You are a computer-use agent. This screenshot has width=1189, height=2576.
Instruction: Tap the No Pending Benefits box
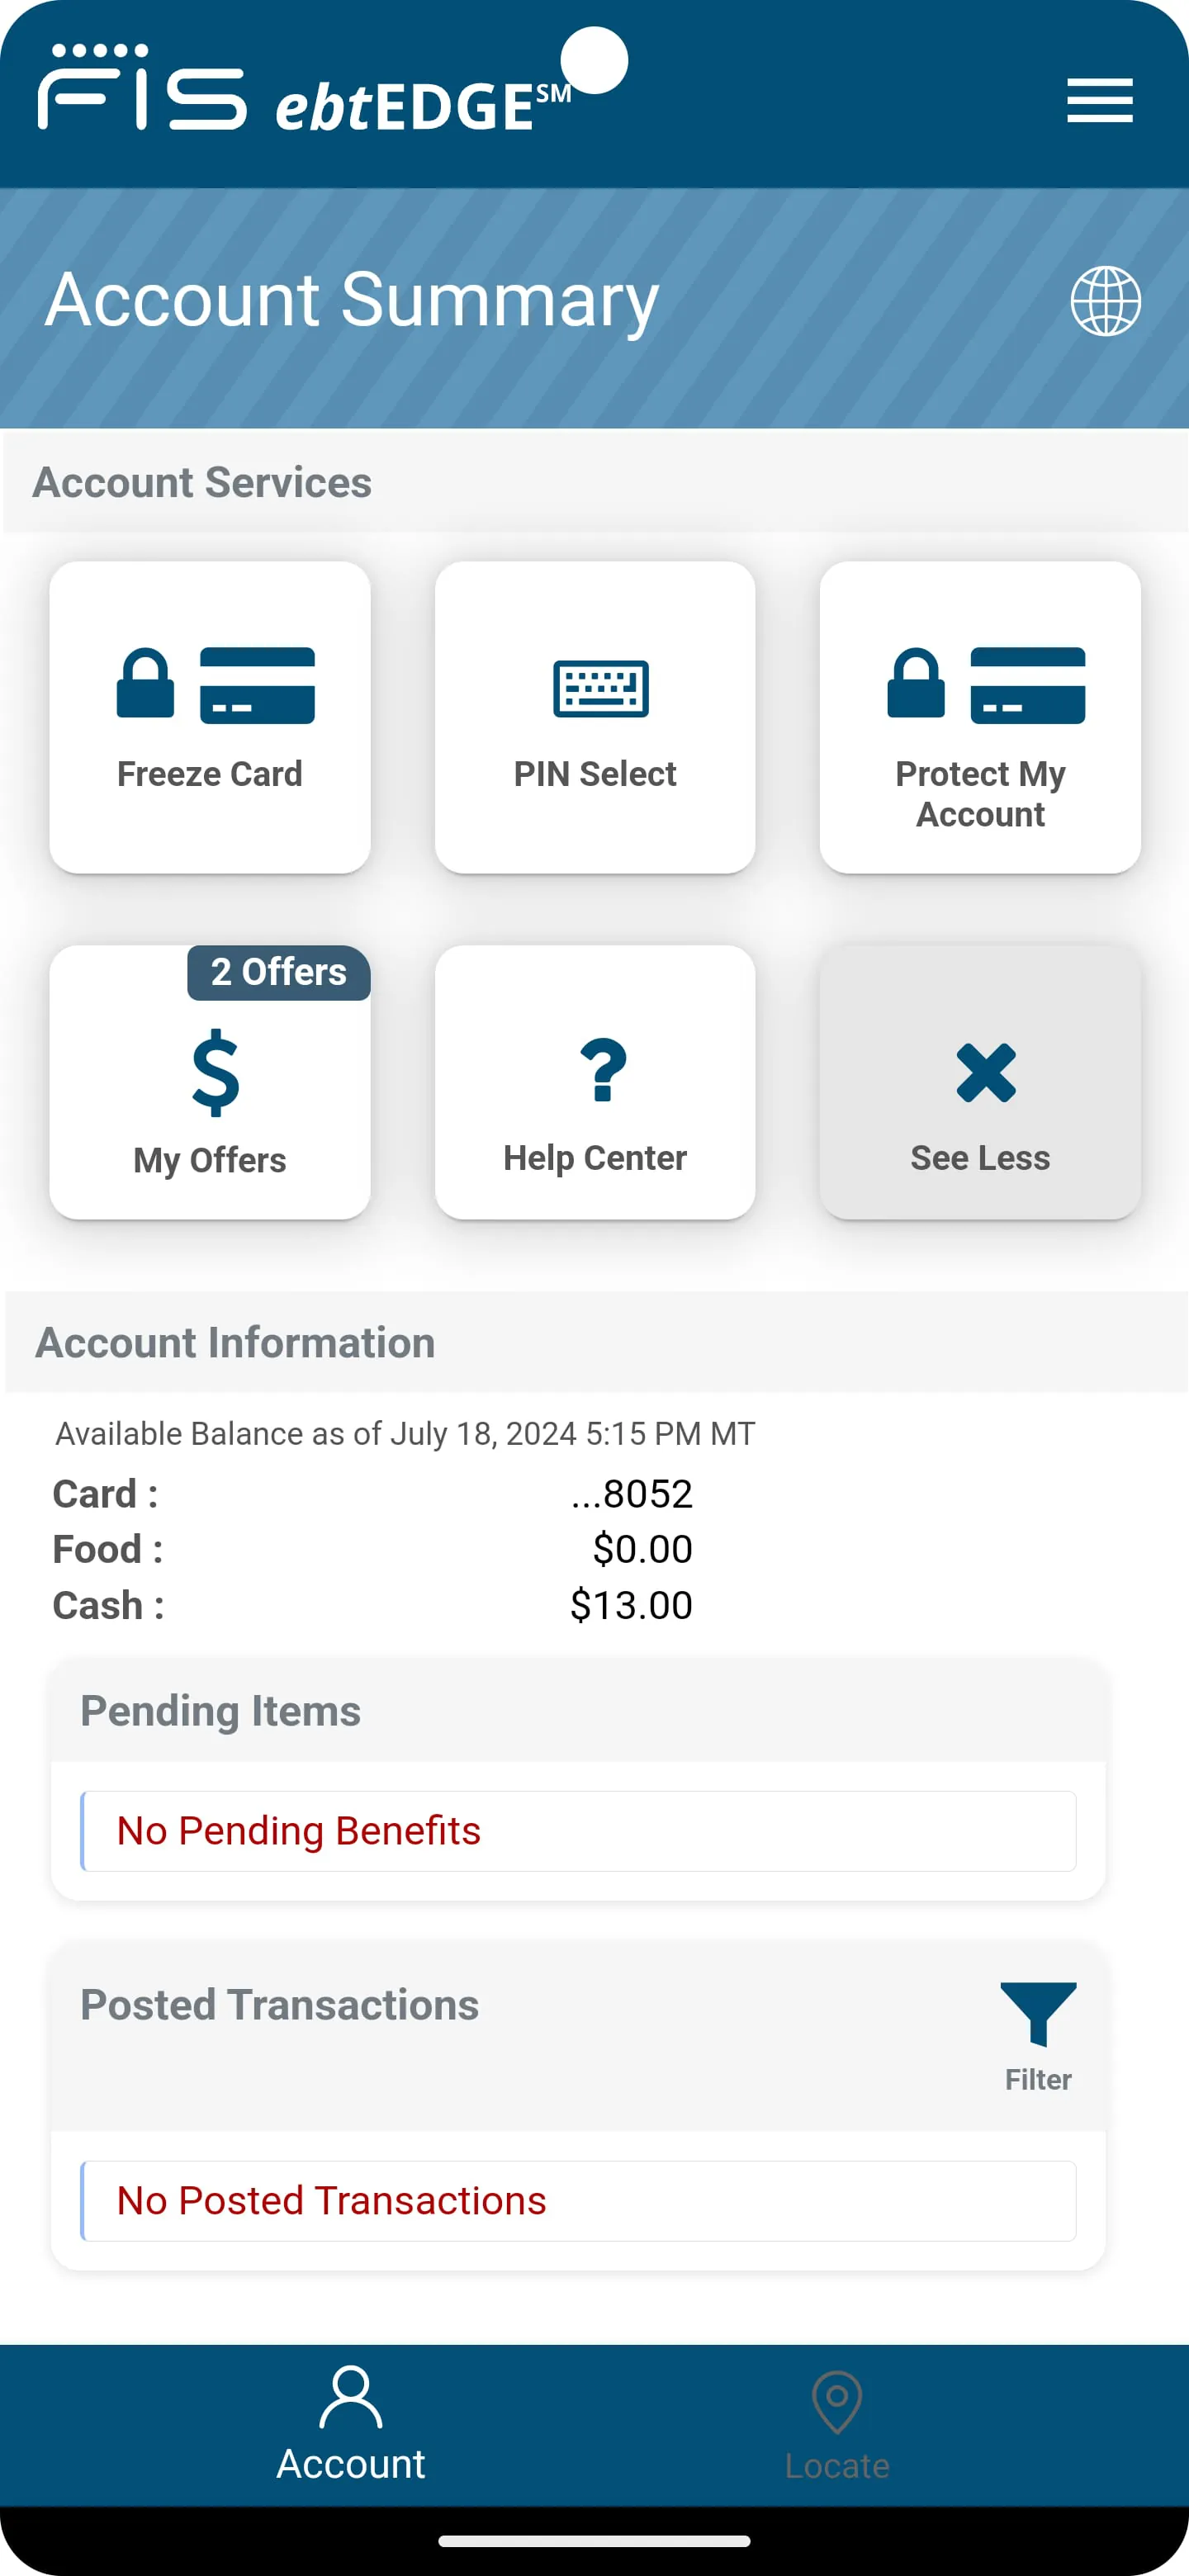(578, 1831)
